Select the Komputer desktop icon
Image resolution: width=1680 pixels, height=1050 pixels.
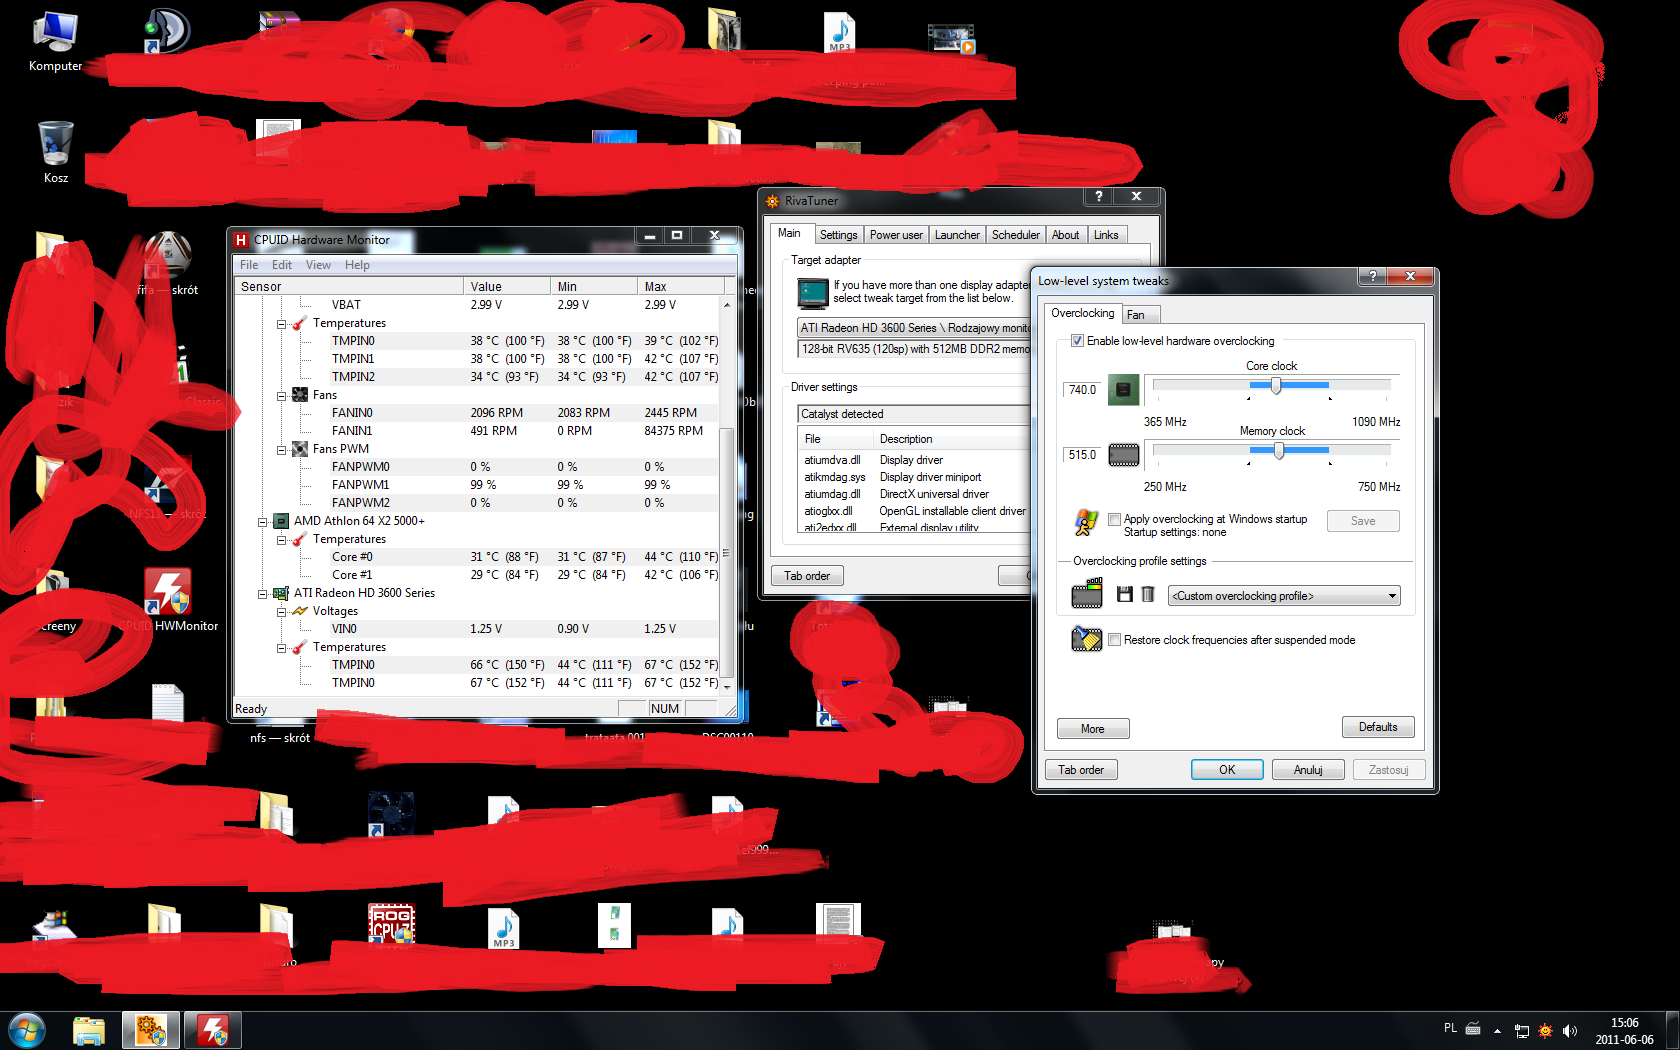tap(55, 42)
